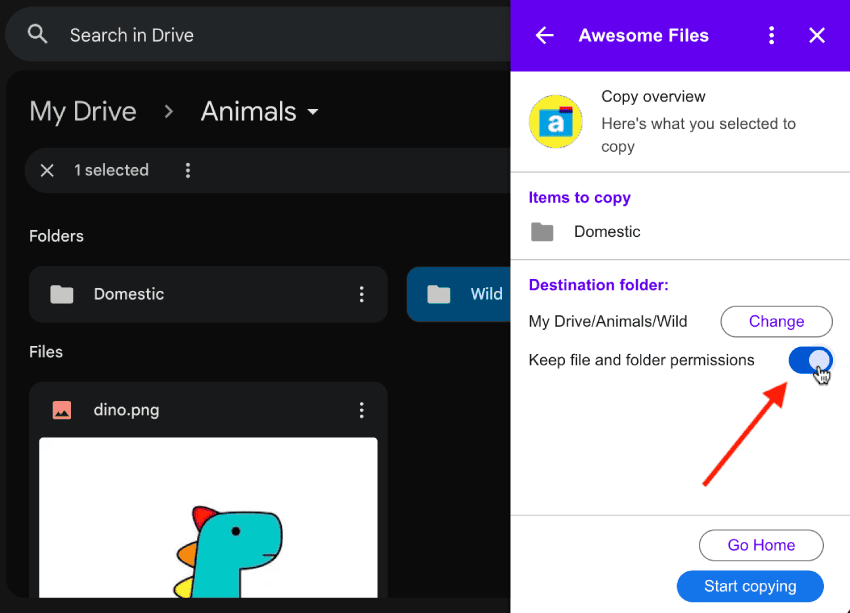Change the destination folder
Image resolution: width=850 pixels, height=613 pixels.
(776, 321)
